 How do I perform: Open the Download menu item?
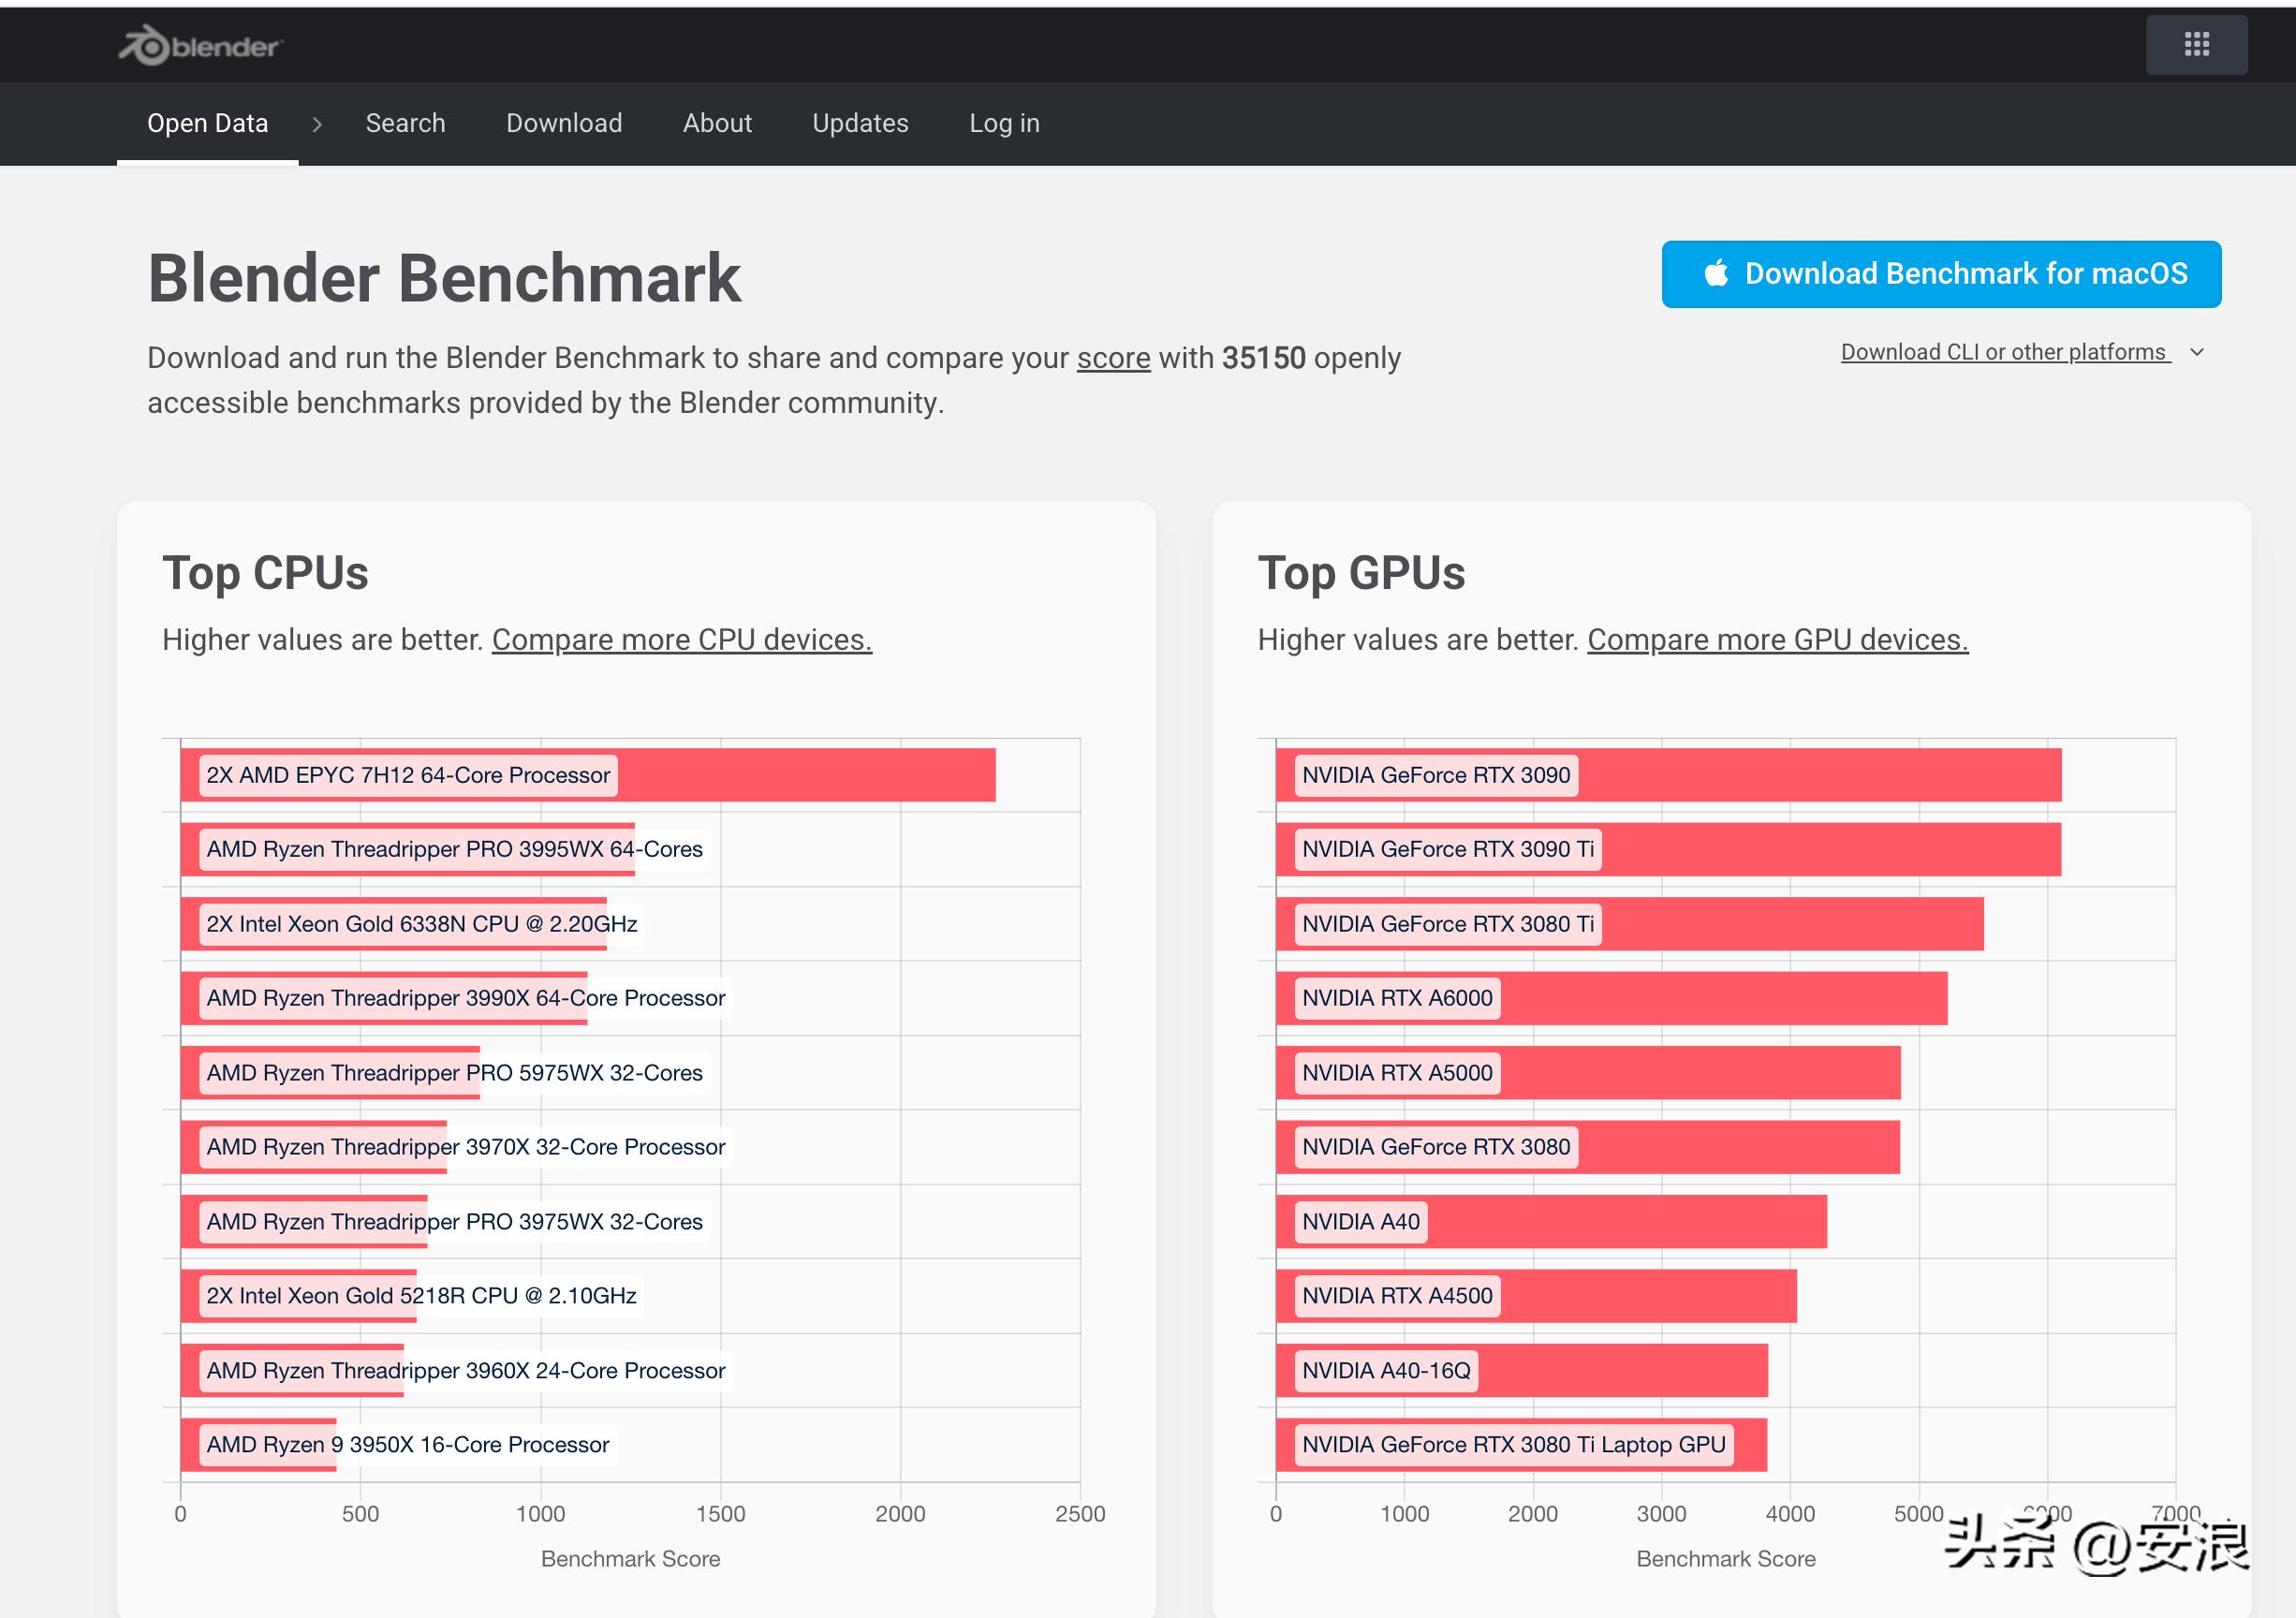click(x=564, y=123)
